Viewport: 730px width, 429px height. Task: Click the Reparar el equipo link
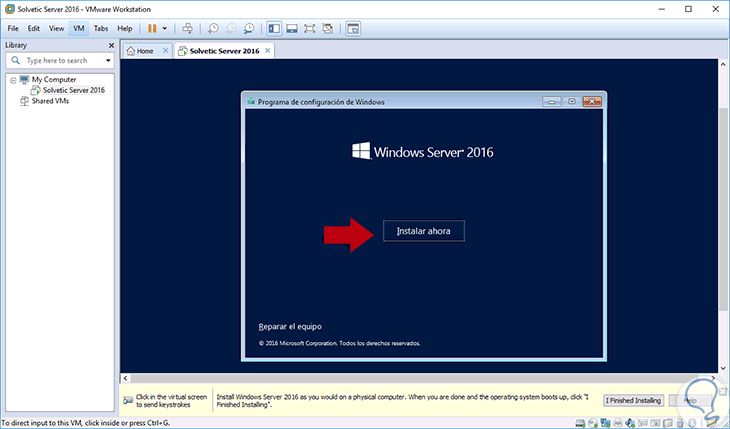coord(290,327)
